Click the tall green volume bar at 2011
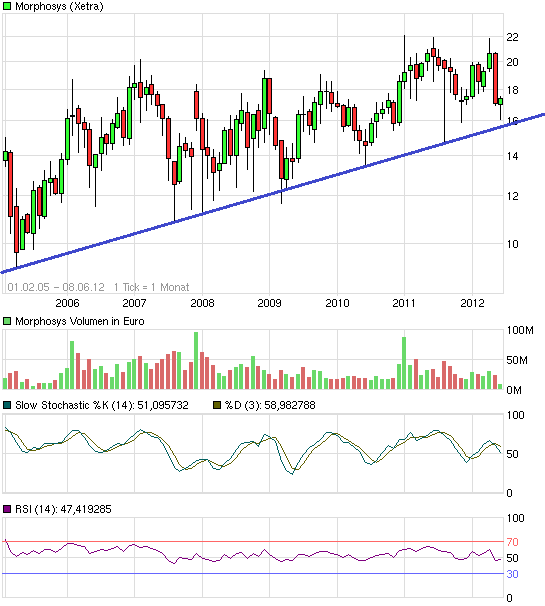Viewport: 545px width, 606px height. tap(404, 363)
